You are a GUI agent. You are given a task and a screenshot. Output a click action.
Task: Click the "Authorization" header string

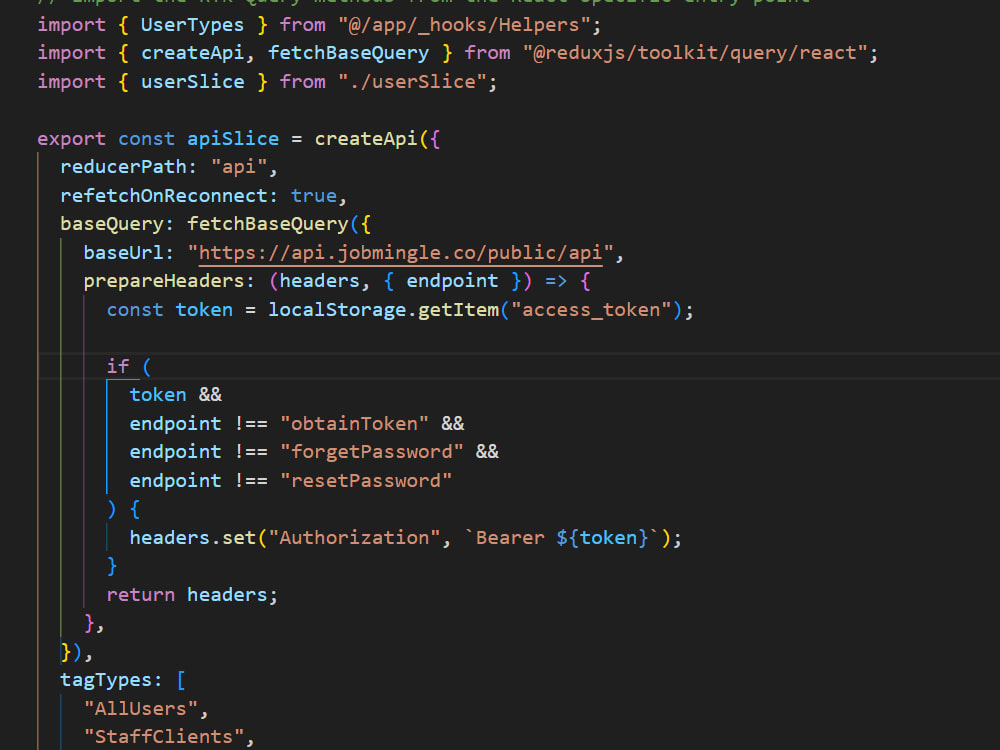(x=354, y=538)
